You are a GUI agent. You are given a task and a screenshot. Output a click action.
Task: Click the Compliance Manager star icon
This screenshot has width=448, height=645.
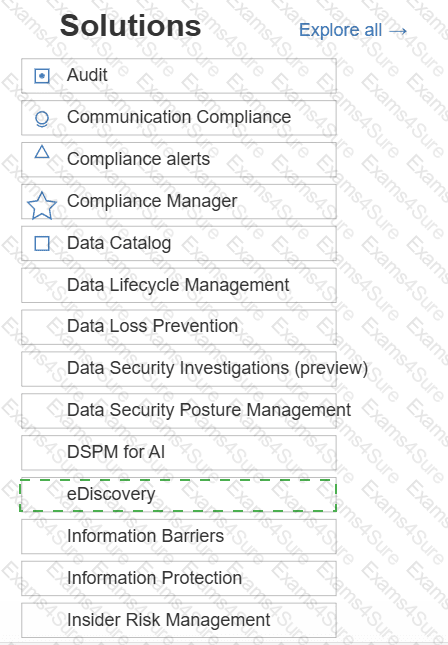[x=42, y=205]
